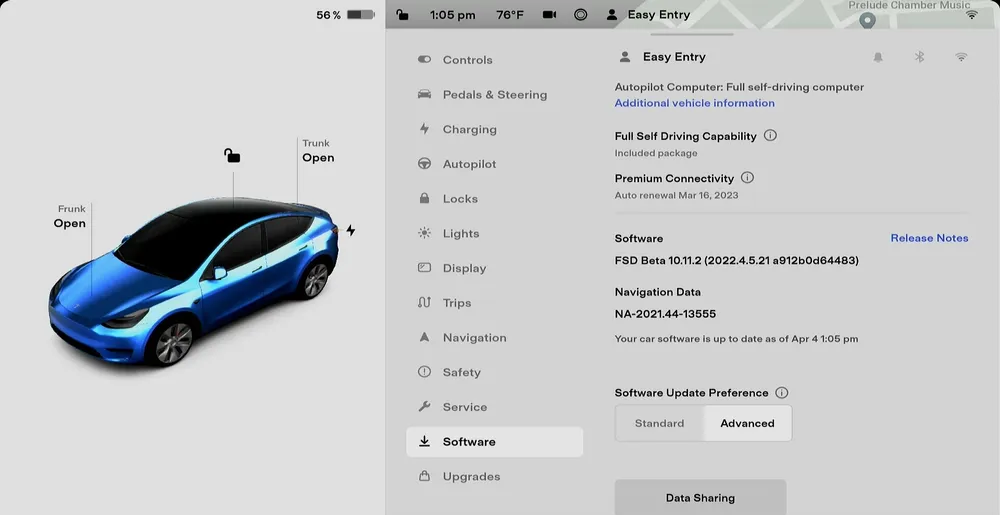The width and height of the screenshot is (1000, 515).
Task: Open the Charging menu
Action: point(494,129)
